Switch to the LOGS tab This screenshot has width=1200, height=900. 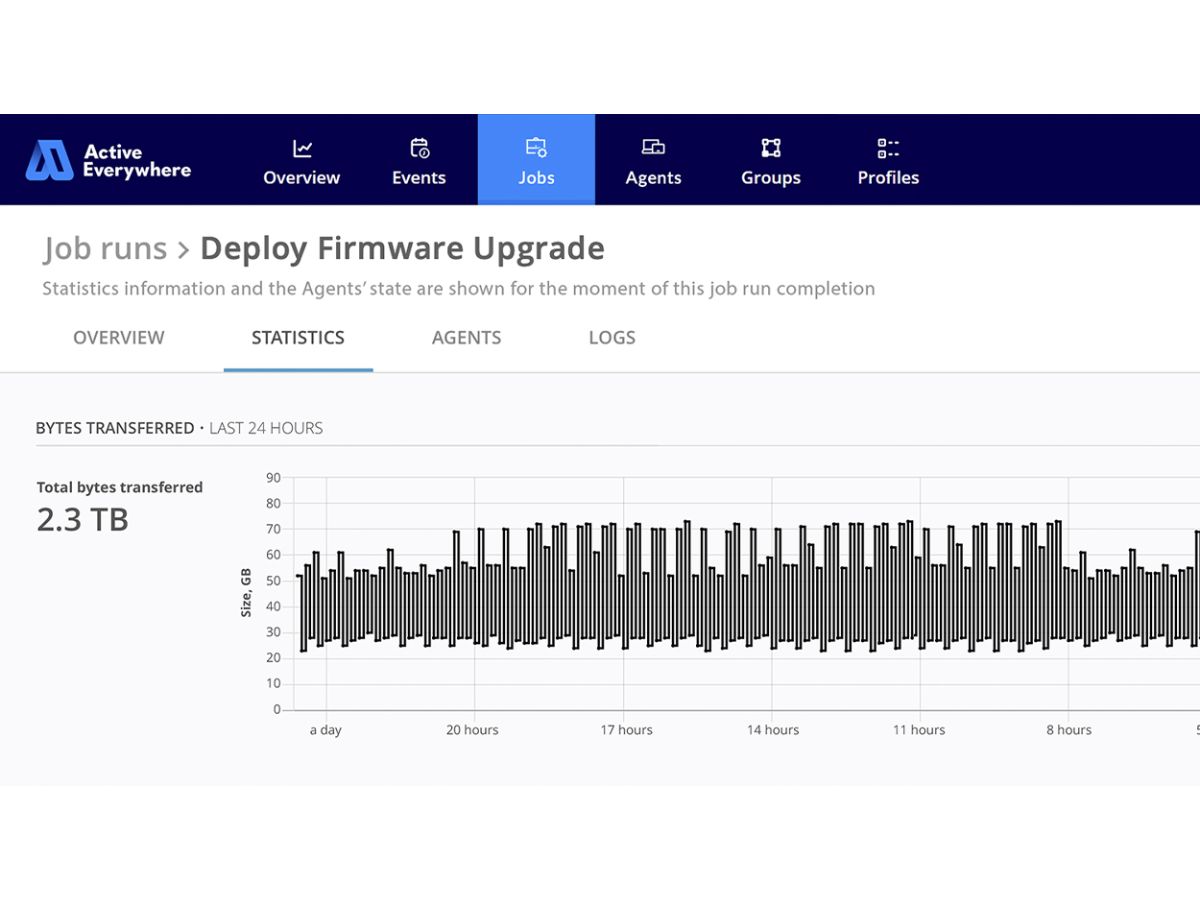point(612,338)
